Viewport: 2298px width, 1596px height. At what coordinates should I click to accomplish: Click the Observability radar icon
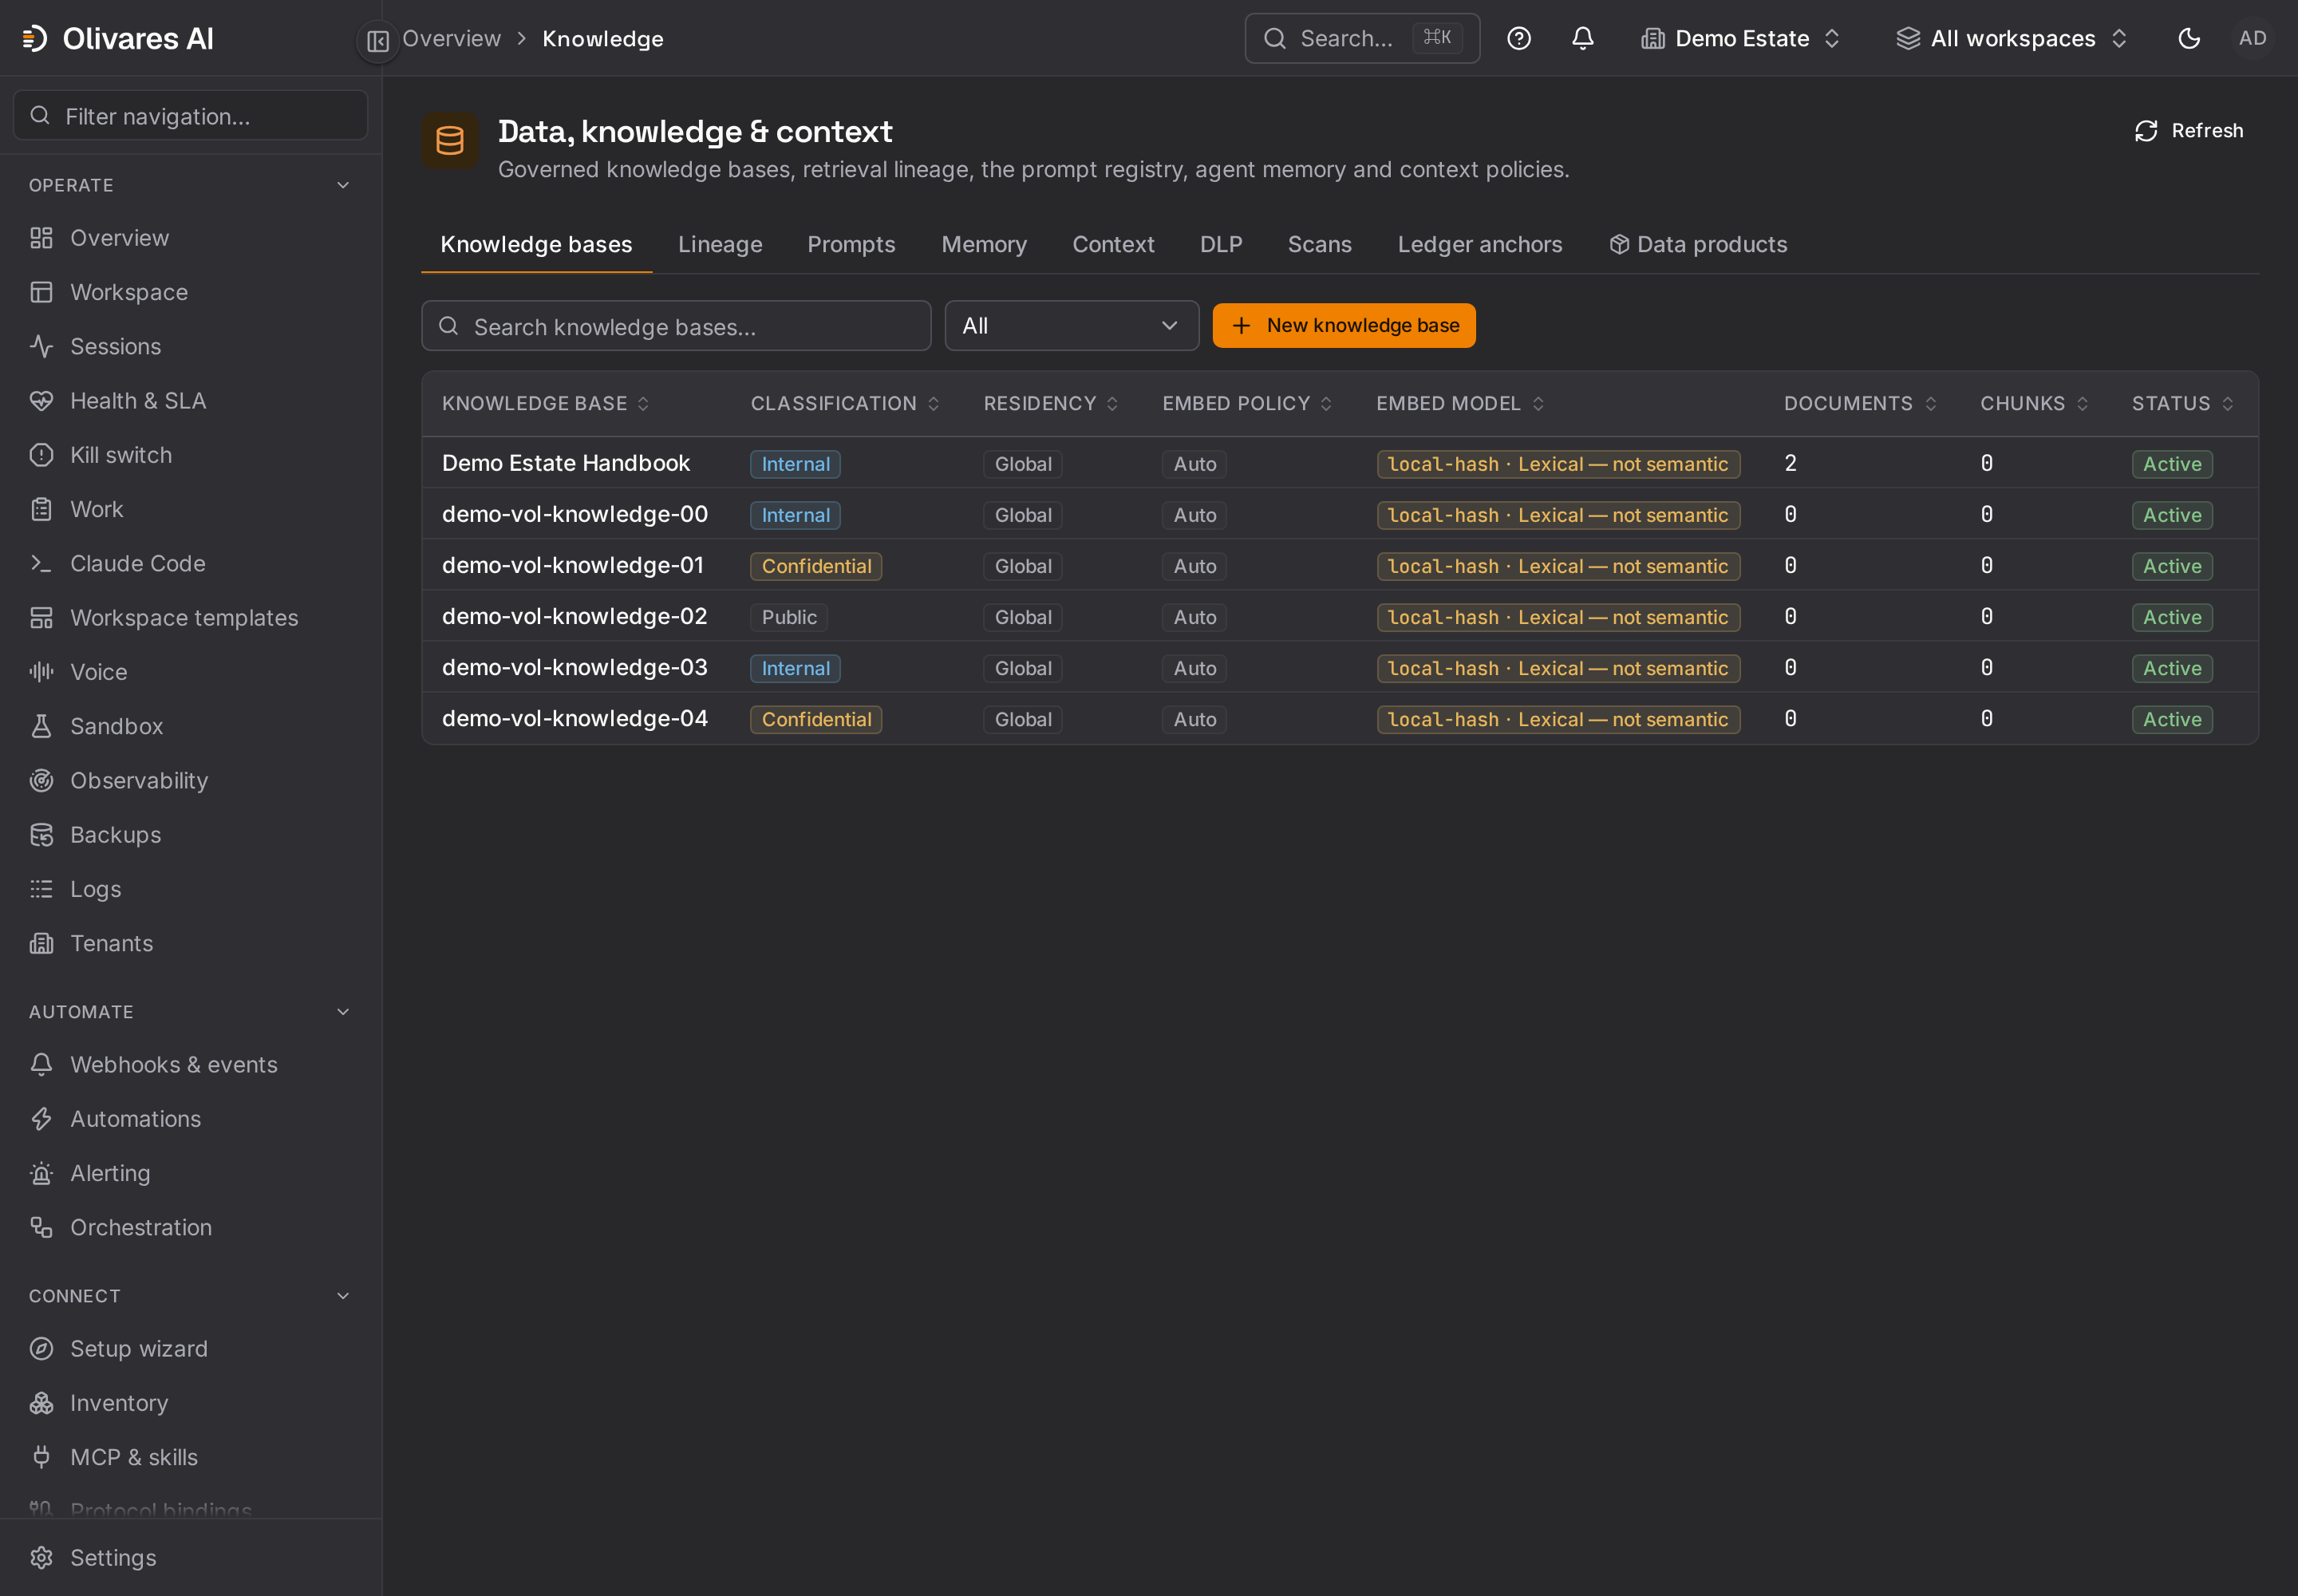(x=41, y=780)
